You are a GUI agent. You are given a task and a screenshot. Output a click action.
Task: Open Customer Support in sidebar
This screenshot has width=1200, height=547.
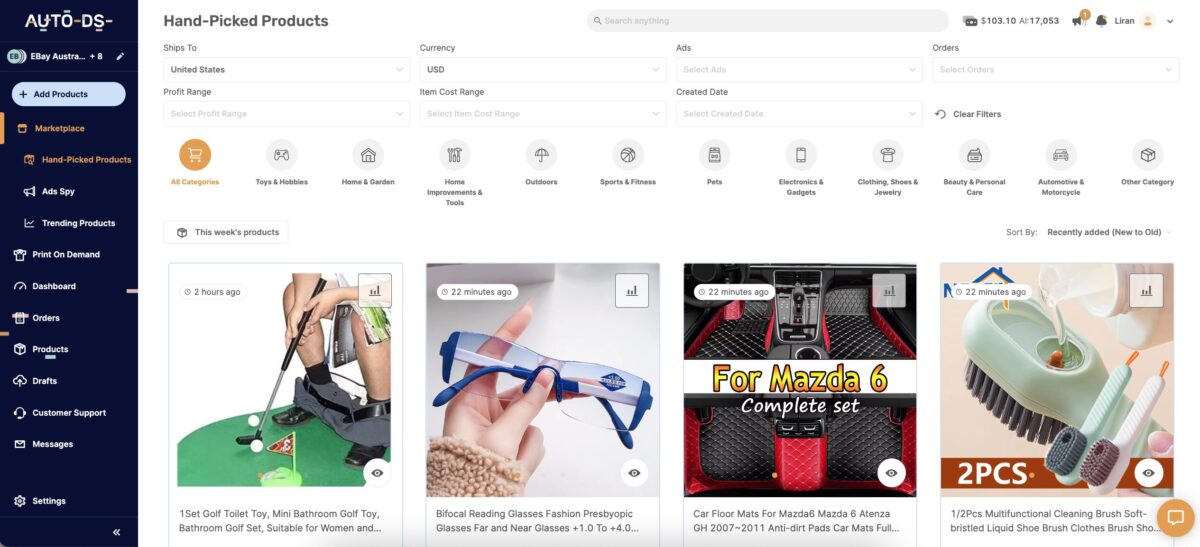(69, 412)
